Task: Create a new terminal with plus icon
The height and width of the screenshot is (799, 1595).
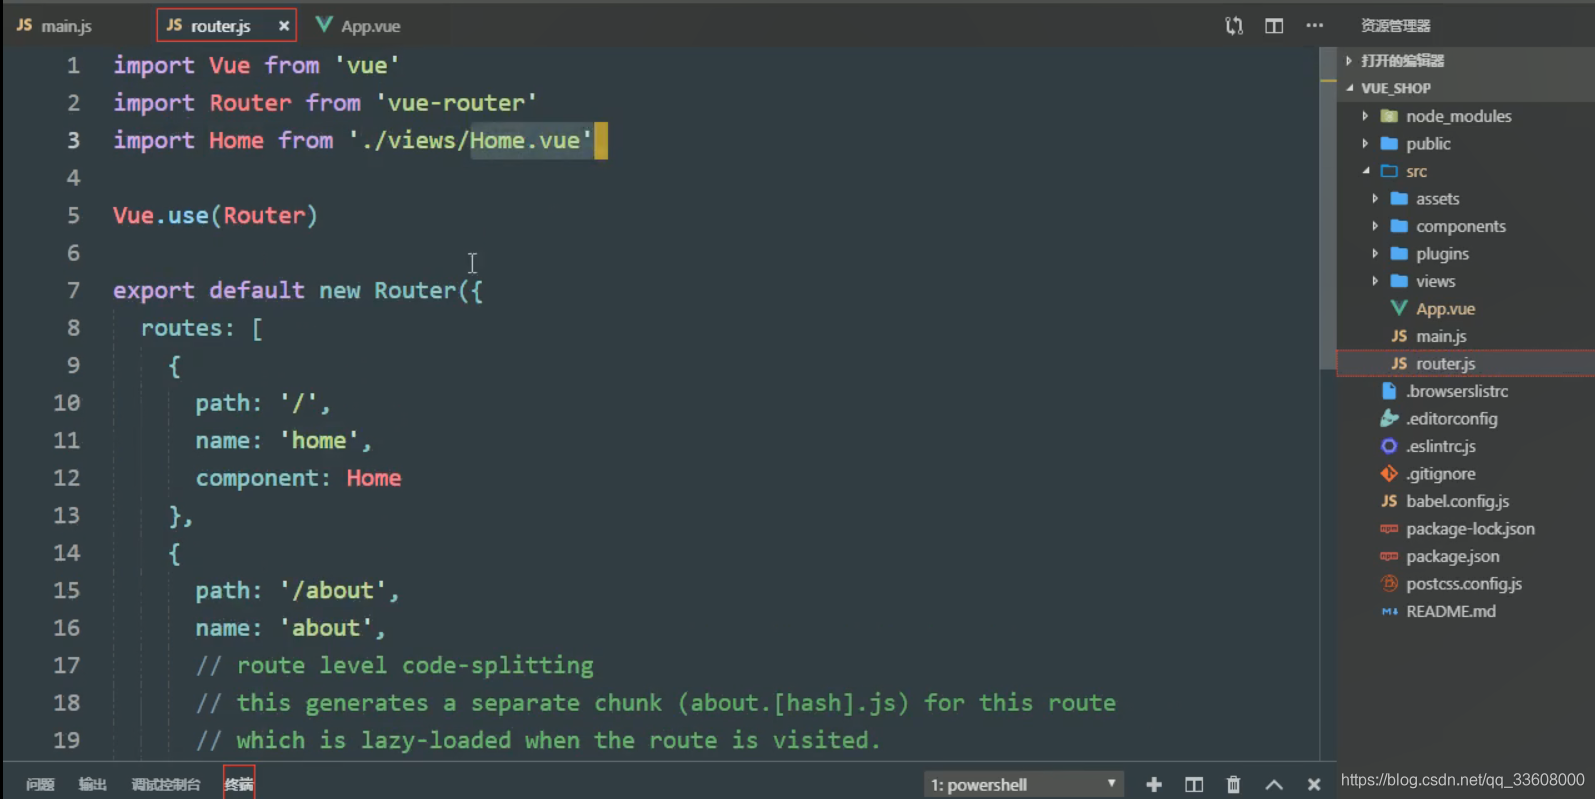Action: point(1154,785)
